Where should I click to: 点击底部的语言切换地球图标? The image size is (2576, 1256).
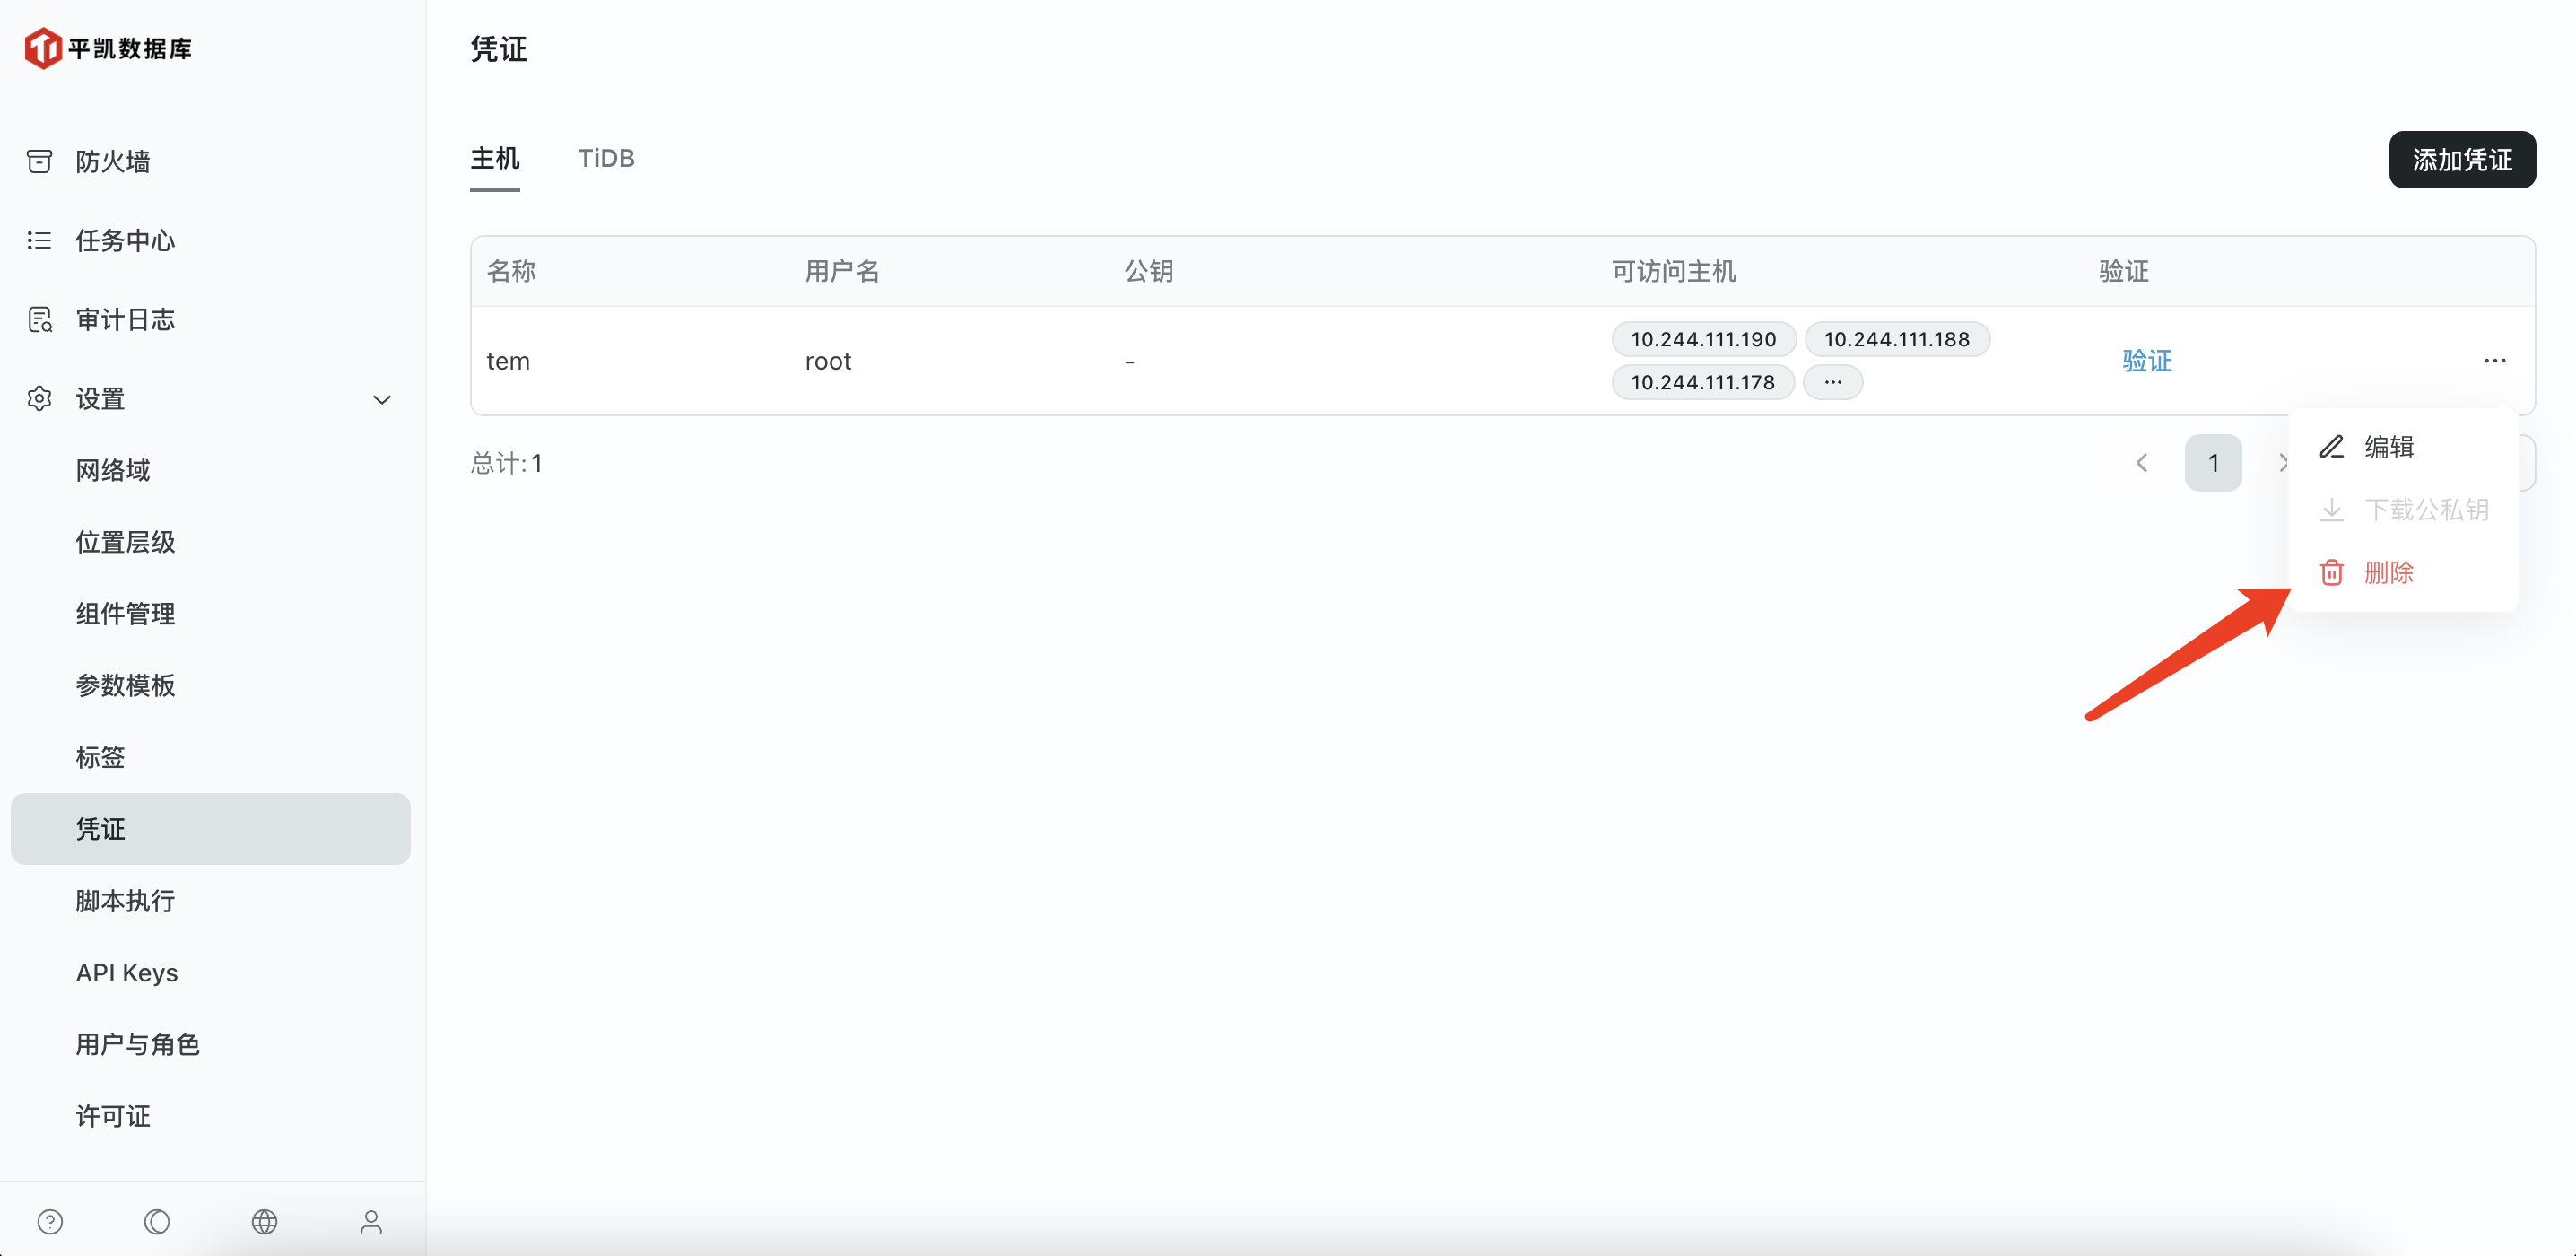point(264,1221)
